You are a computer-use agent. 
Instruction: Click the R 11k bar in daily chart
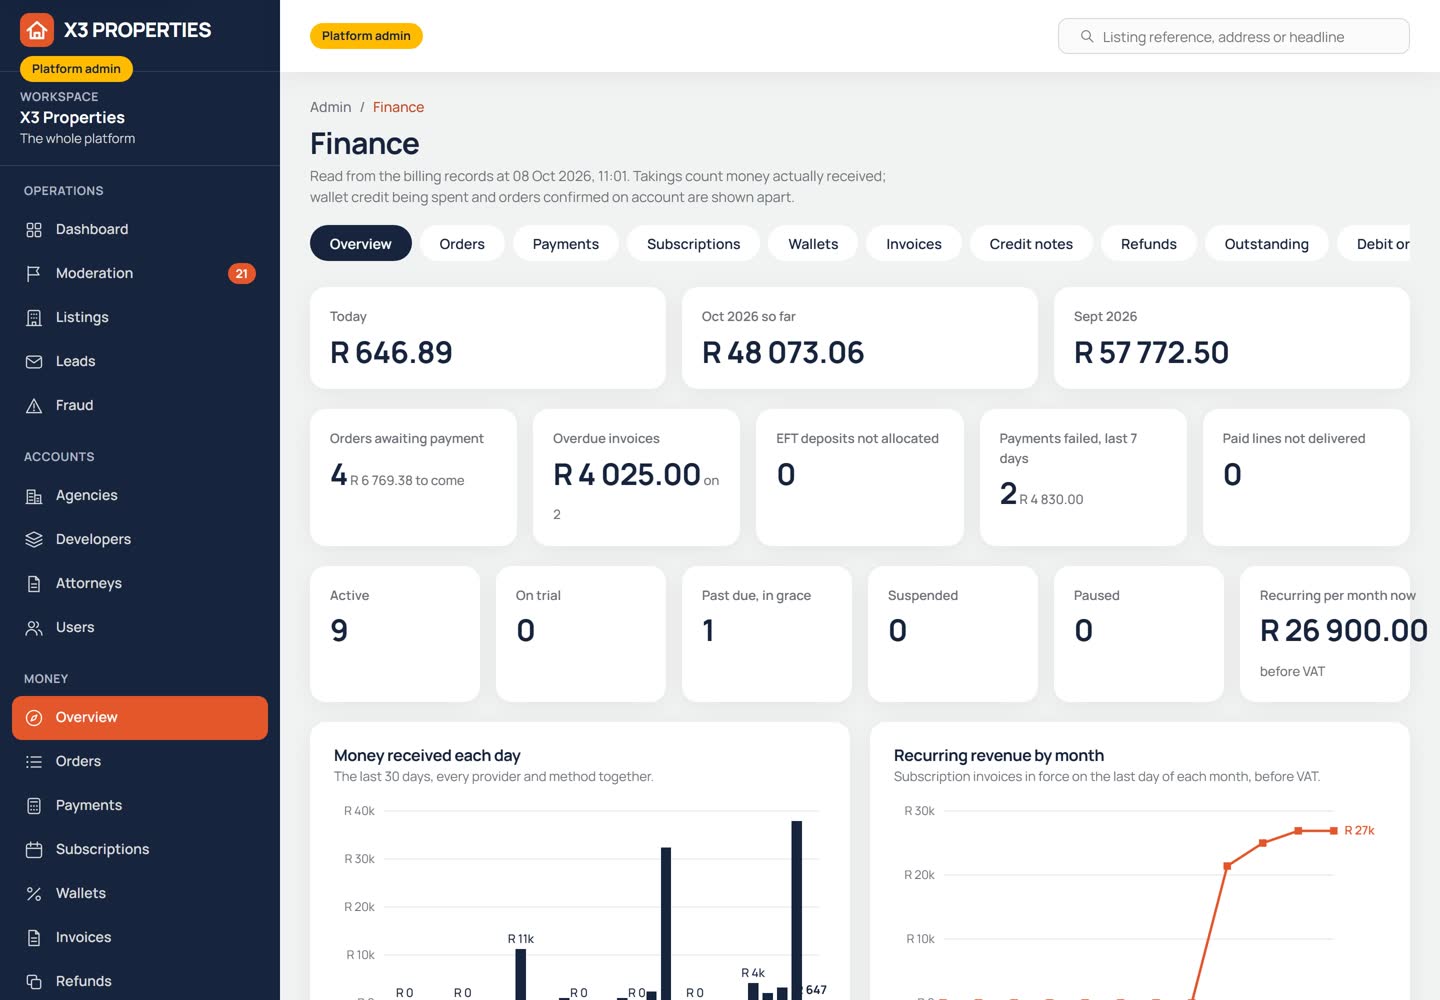click(520, 974)
